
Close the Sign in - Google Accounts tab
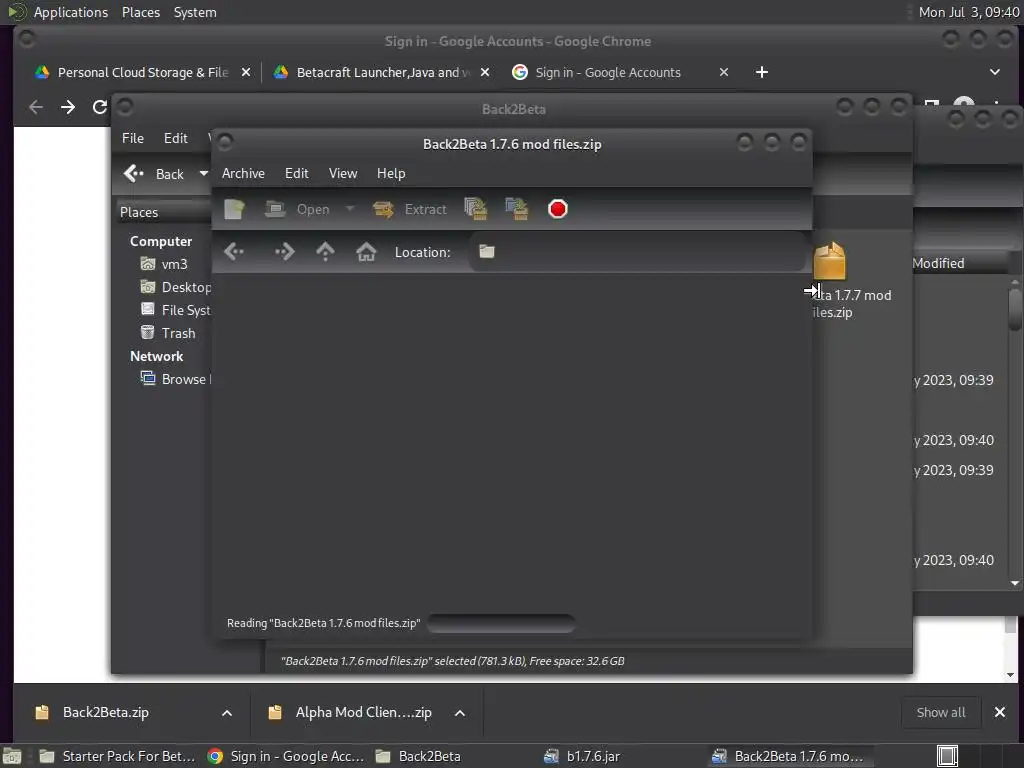tap(724, 72)
